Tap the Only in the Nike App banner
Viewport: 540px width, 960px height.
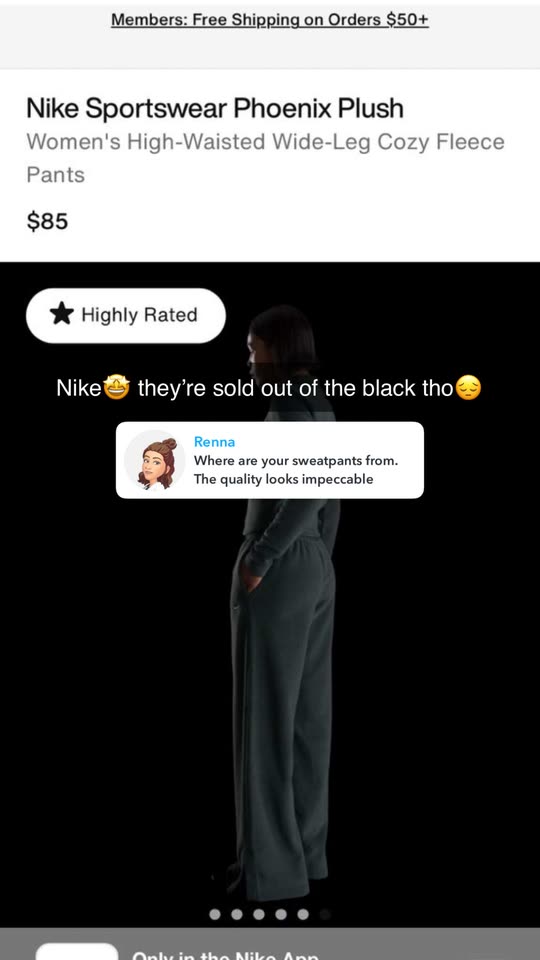pos(270,944)
